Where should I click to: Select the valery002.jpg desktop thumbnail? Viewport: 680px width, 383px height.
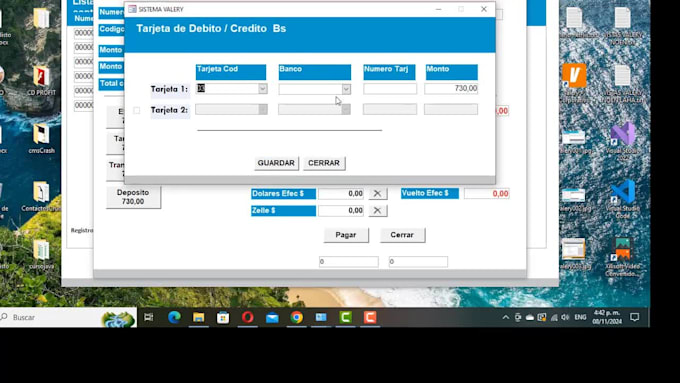click(574, 200)
